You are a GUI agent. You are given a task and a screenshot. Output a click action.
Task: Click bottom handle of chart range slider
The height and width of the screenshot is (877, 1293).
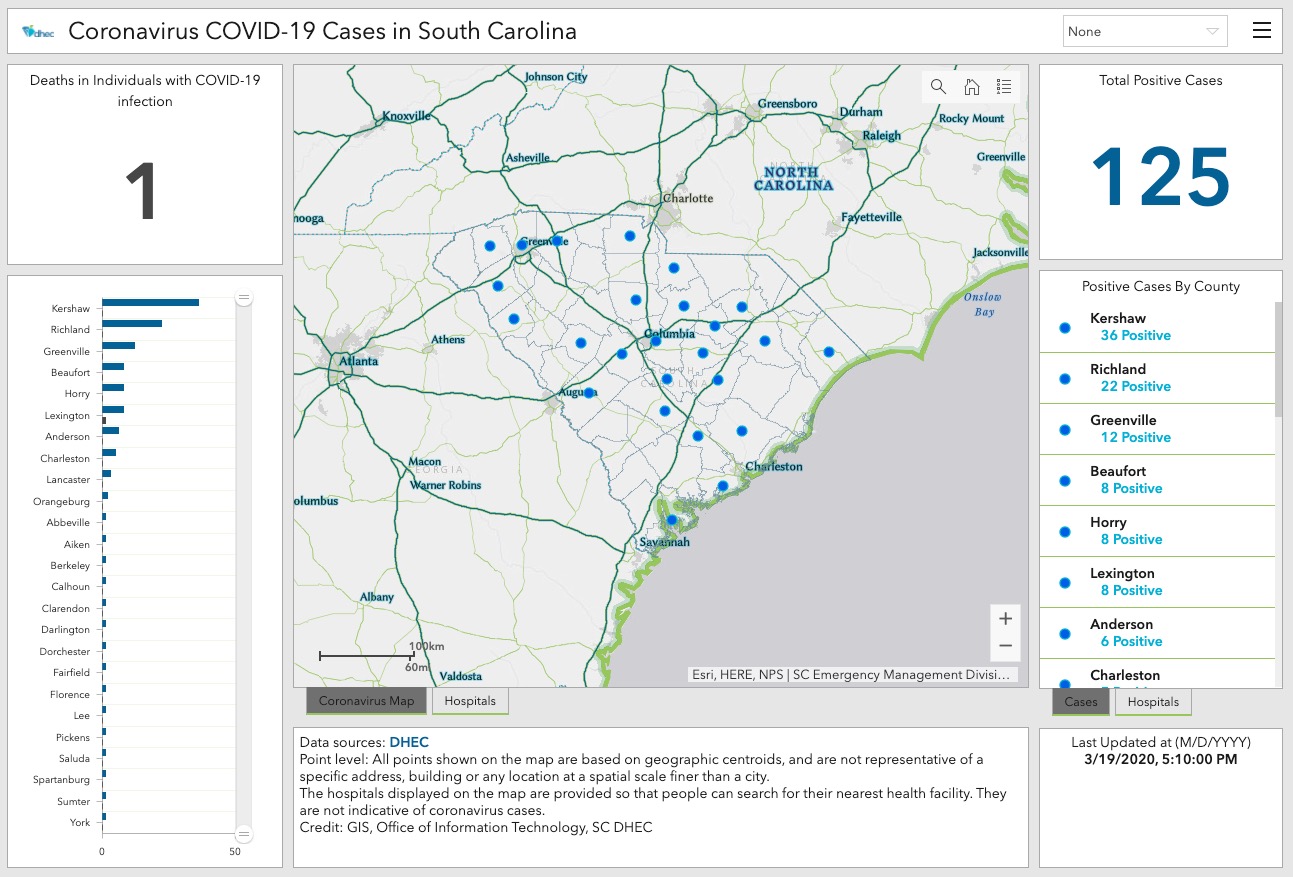(243, 833)
